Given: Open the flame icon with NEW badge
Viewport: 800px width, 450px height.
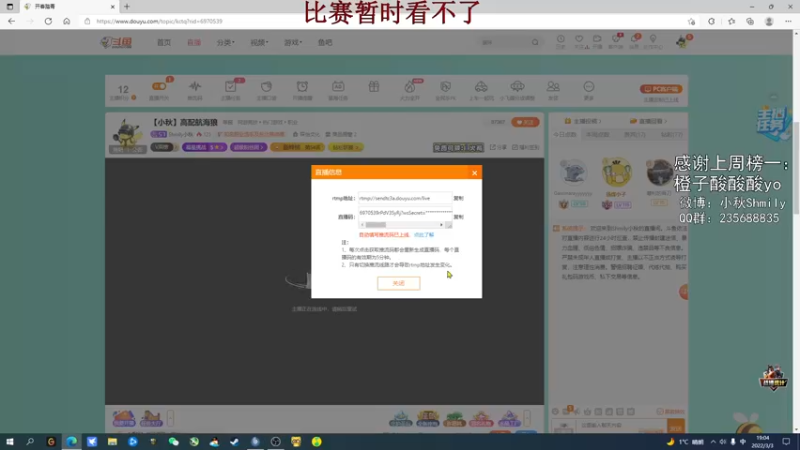Looking at the screenshot, I should pyautogui.click(x=410, y=87).
